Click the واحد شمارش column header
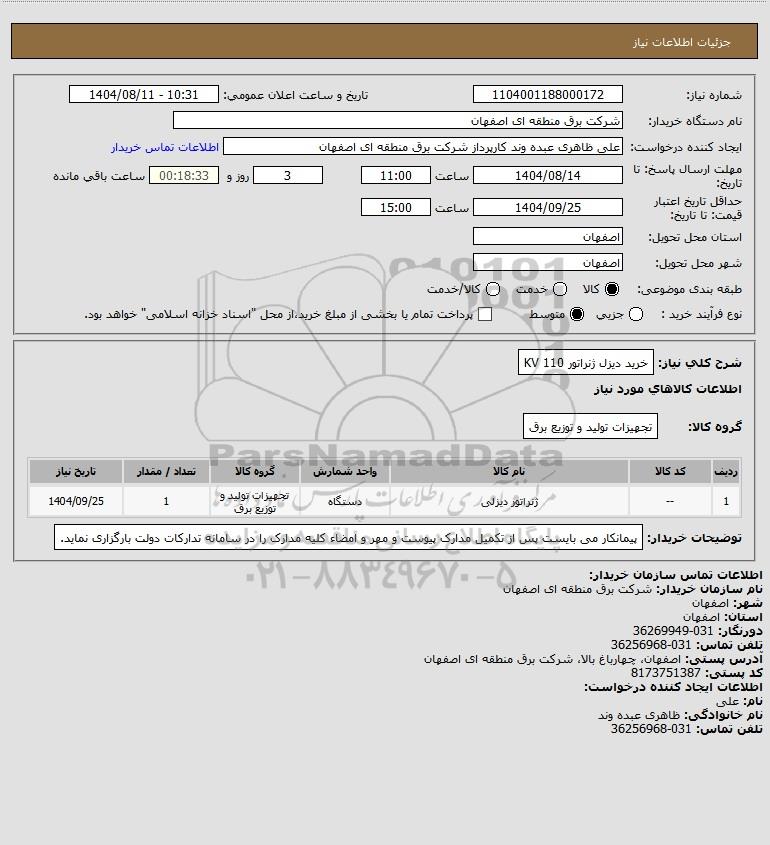This screenshot has width=770, height=845. point(345,472)
